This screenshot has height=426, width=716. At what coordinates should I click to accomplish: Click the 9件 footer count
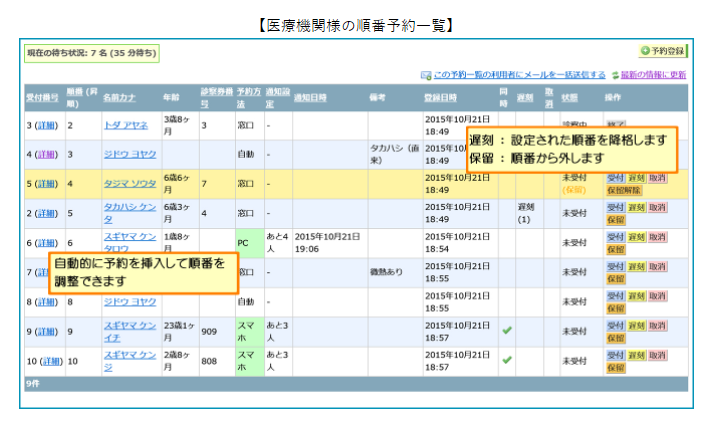[32, 384]
